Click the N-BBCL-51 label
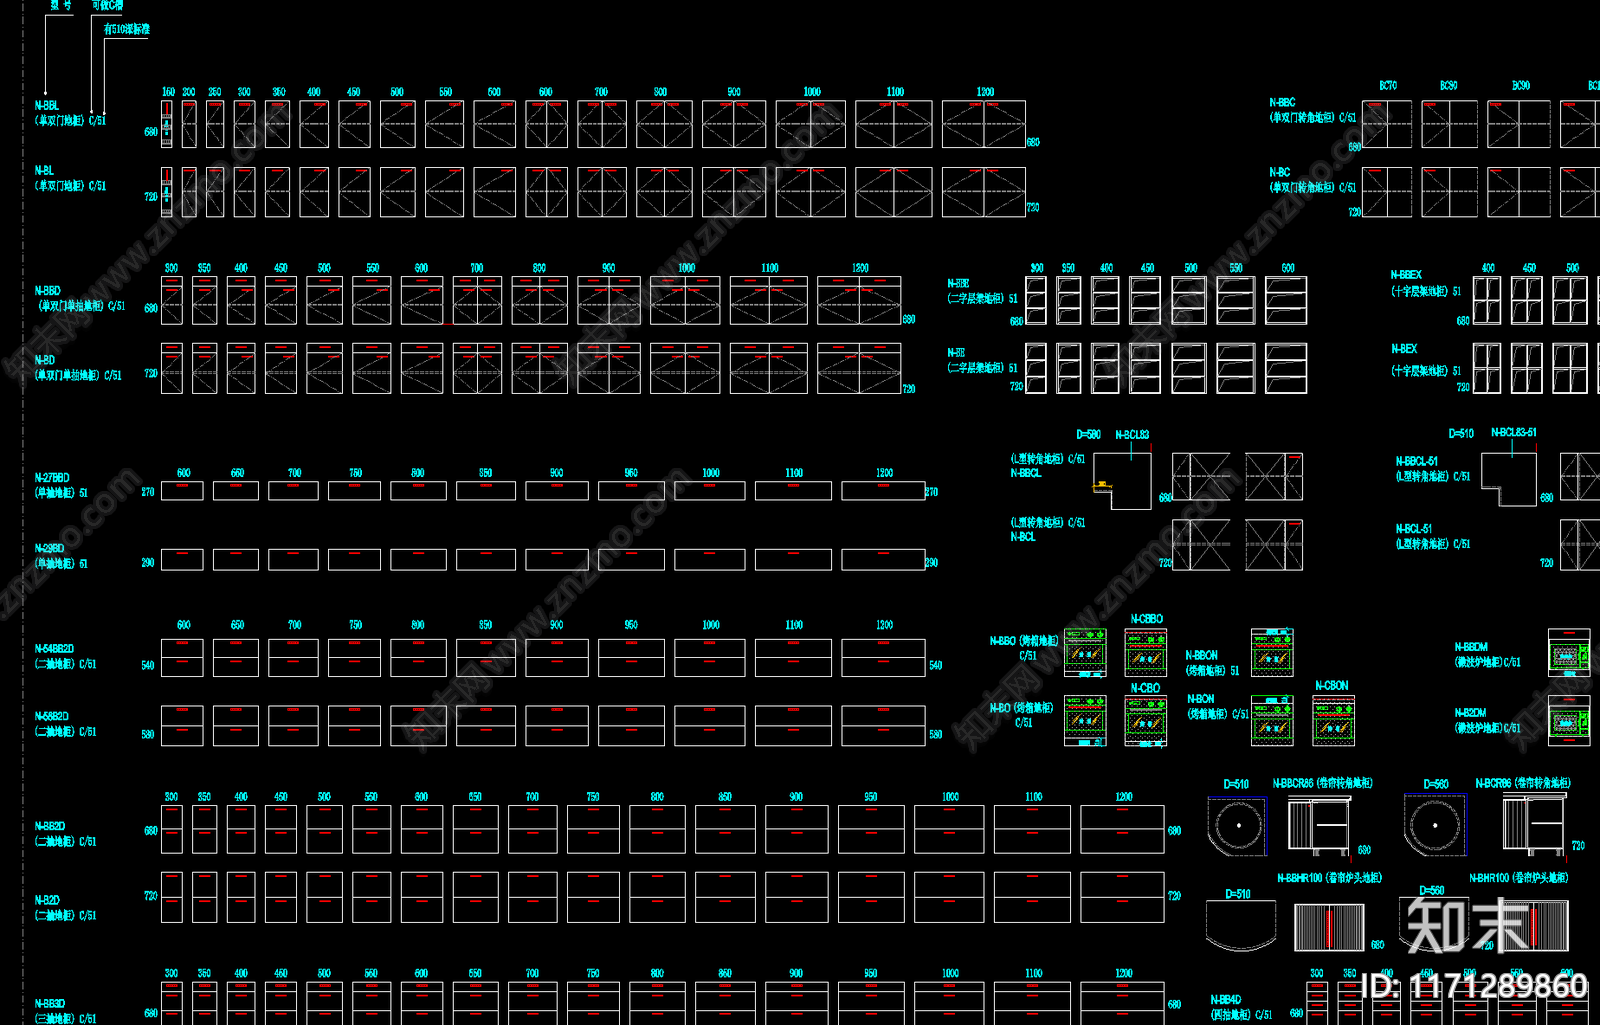This screenshot has width=1600, height=1025. pyautogui.click(x=1417, y=462)
